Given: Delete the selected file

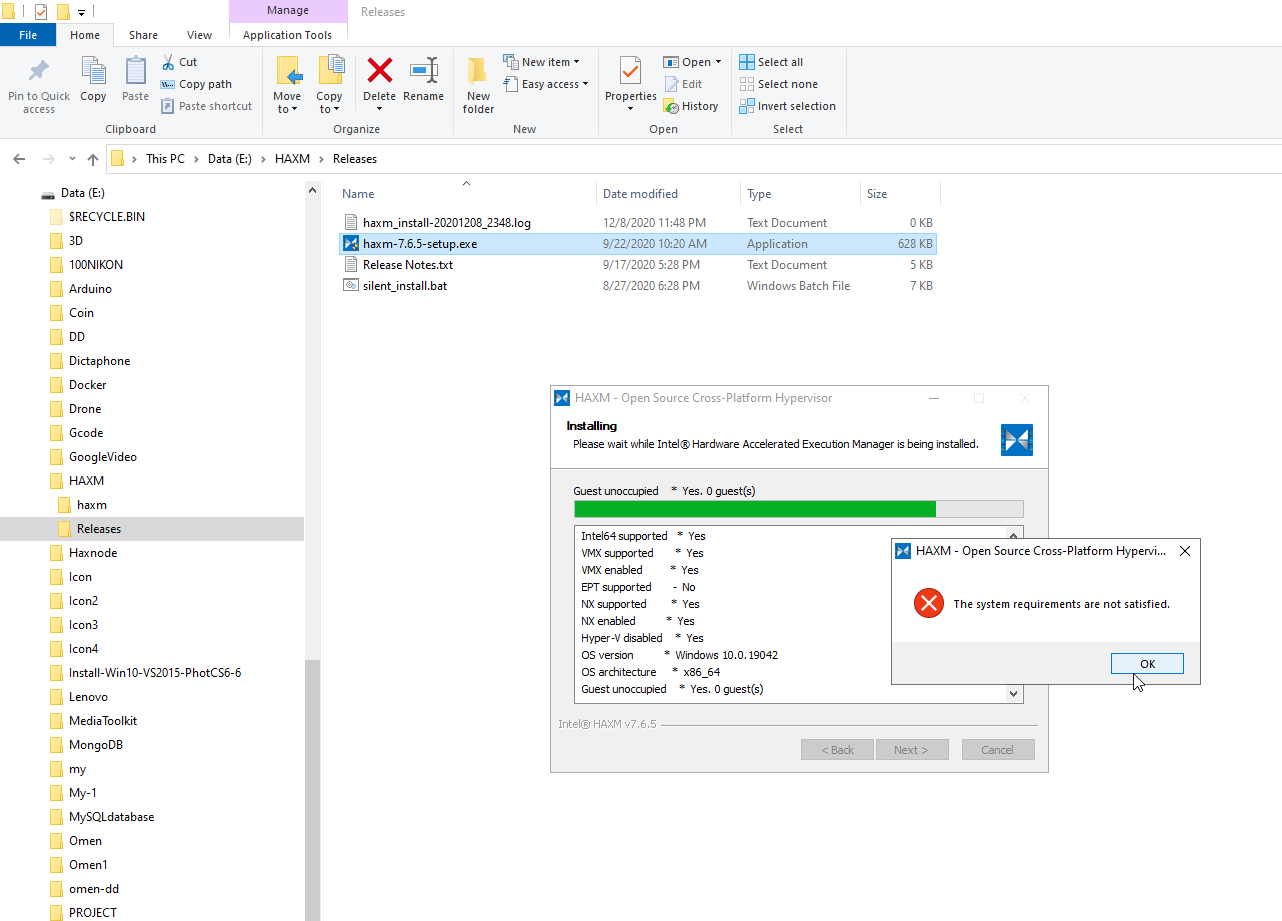Looking at the screenshot, I should [x=379, y=85].
